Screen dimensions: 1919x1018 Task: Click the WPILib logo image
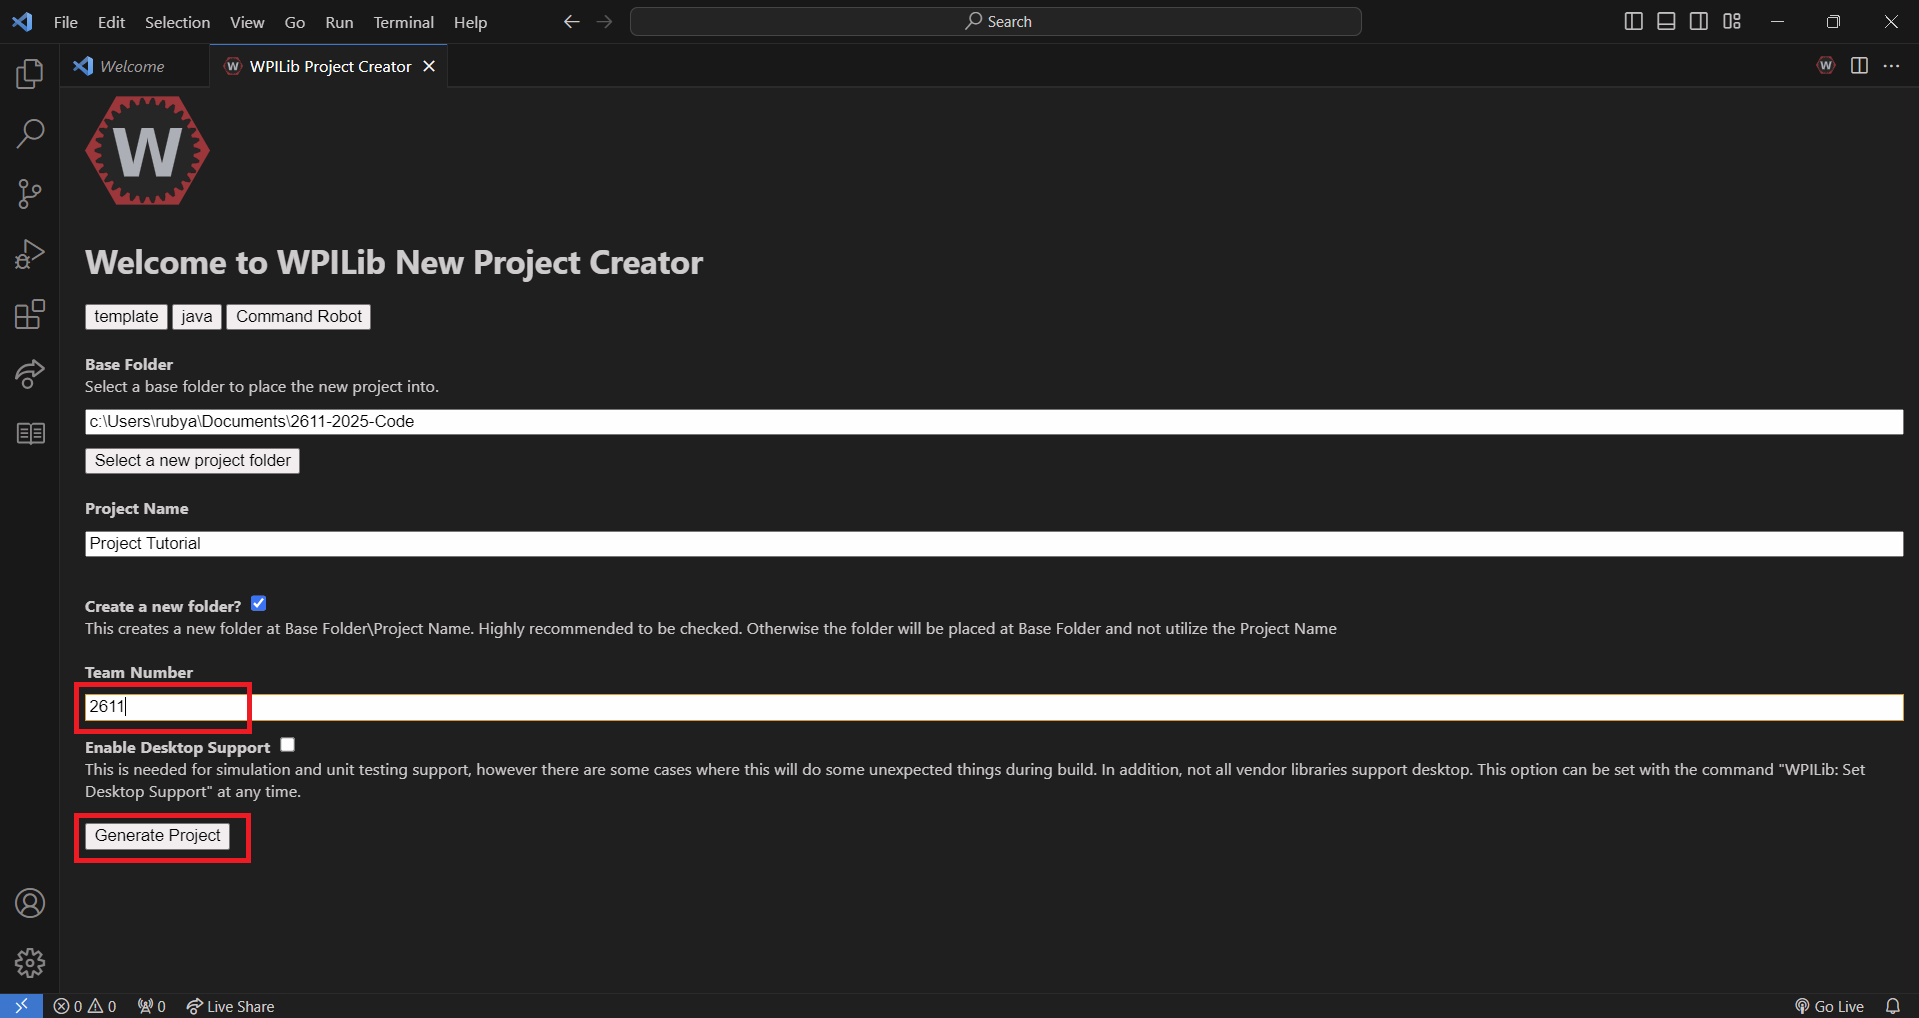(x=147, y=151)
